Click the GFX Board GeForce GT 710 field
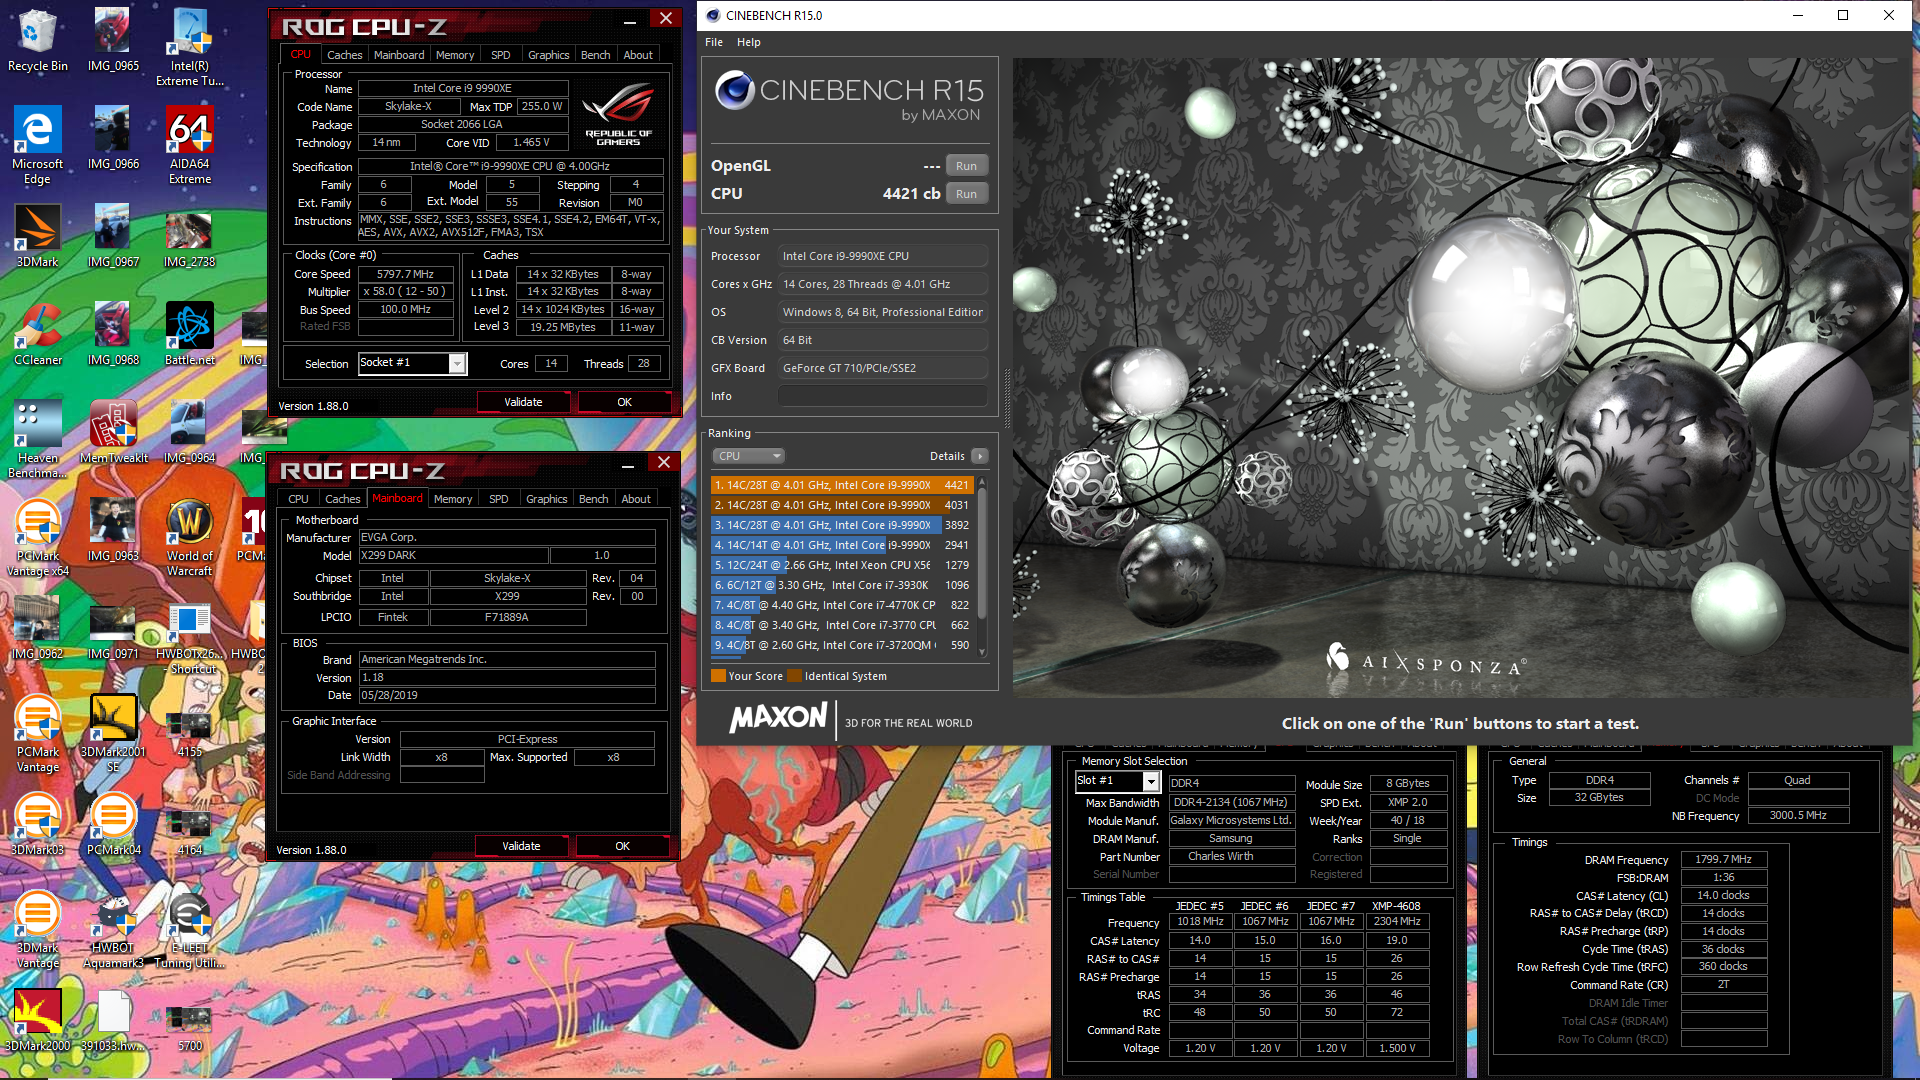 click(x=883, y=368)
